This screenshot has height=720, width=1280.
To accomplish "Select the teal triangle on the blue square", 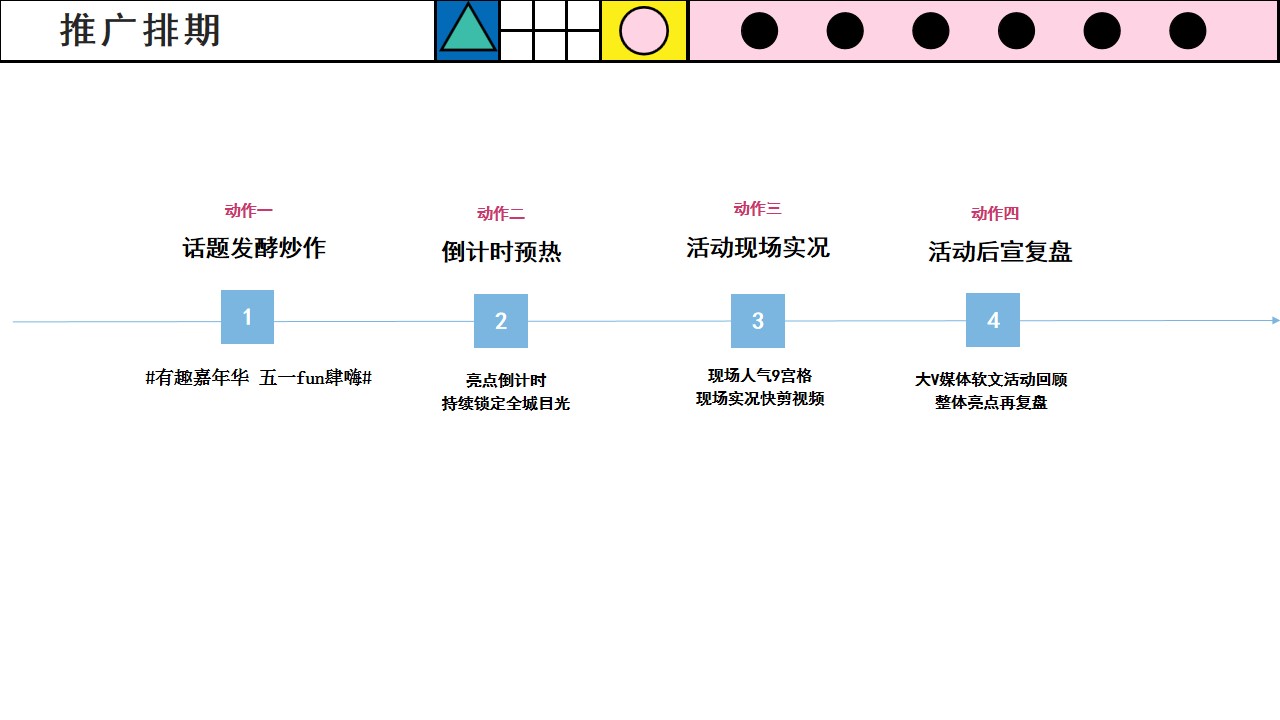I will click(468, 29).
